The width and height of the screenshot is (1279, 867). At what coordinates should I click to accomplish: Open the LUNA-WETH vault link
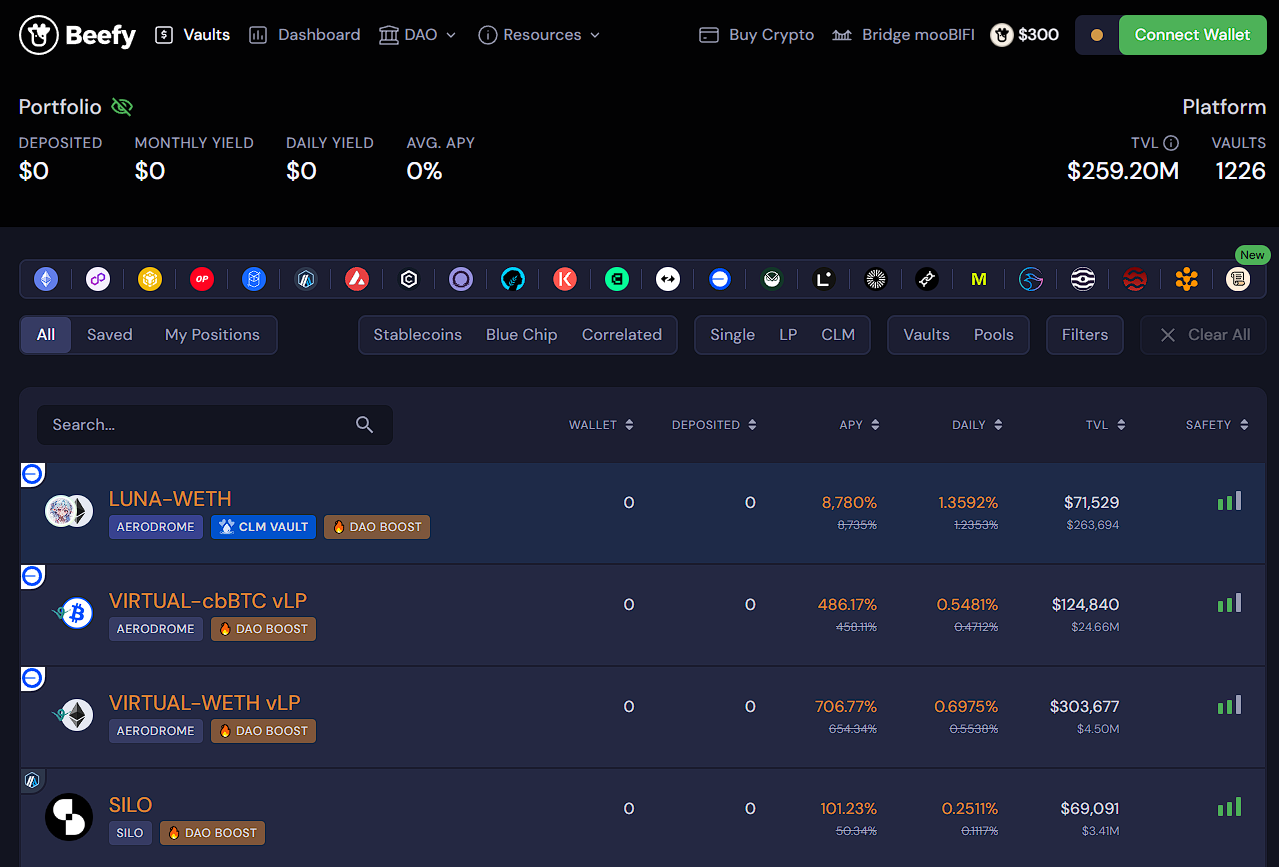[170, 499]
